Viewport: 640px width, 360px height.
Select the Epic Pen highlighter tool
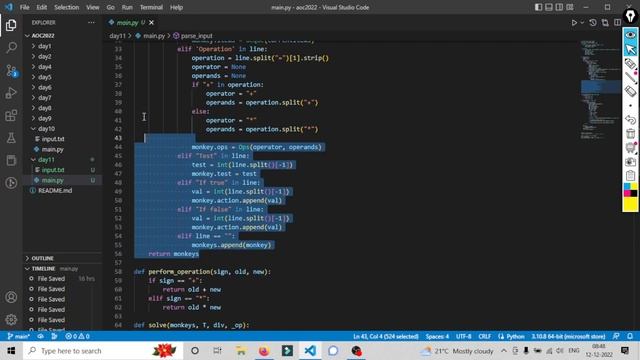pos(631,64)
